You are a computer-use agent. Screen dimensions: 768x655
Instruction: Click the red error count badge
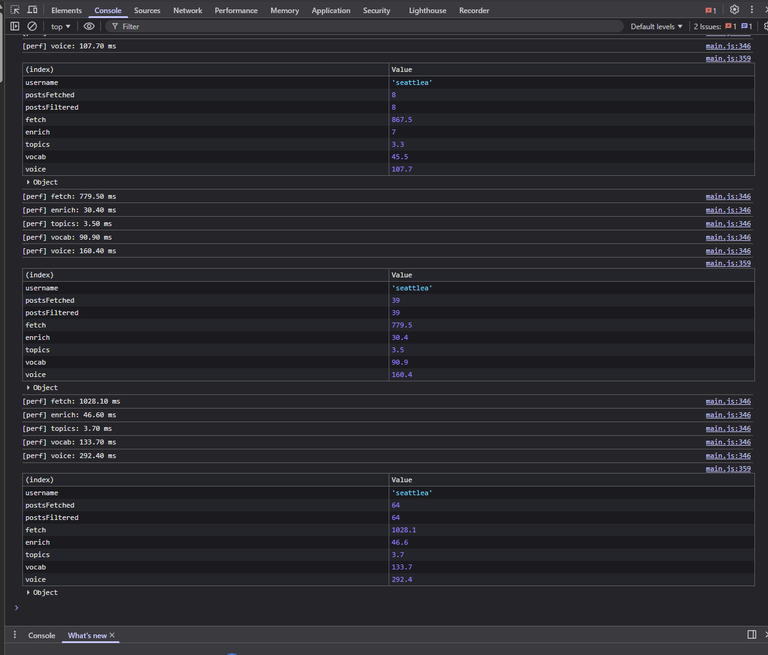(x=710, y=10)
